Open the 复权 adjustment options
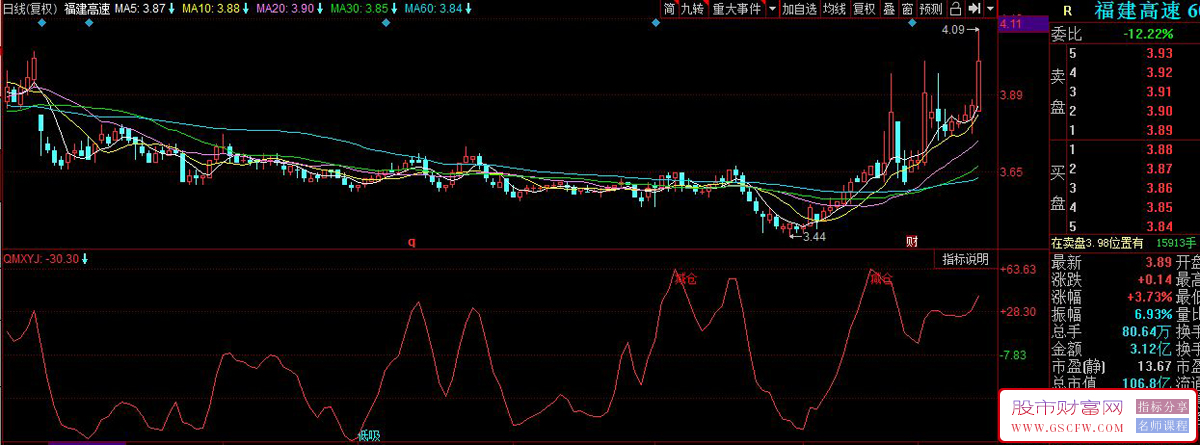This screenshot has height=445, width=1200. (864, 9)
